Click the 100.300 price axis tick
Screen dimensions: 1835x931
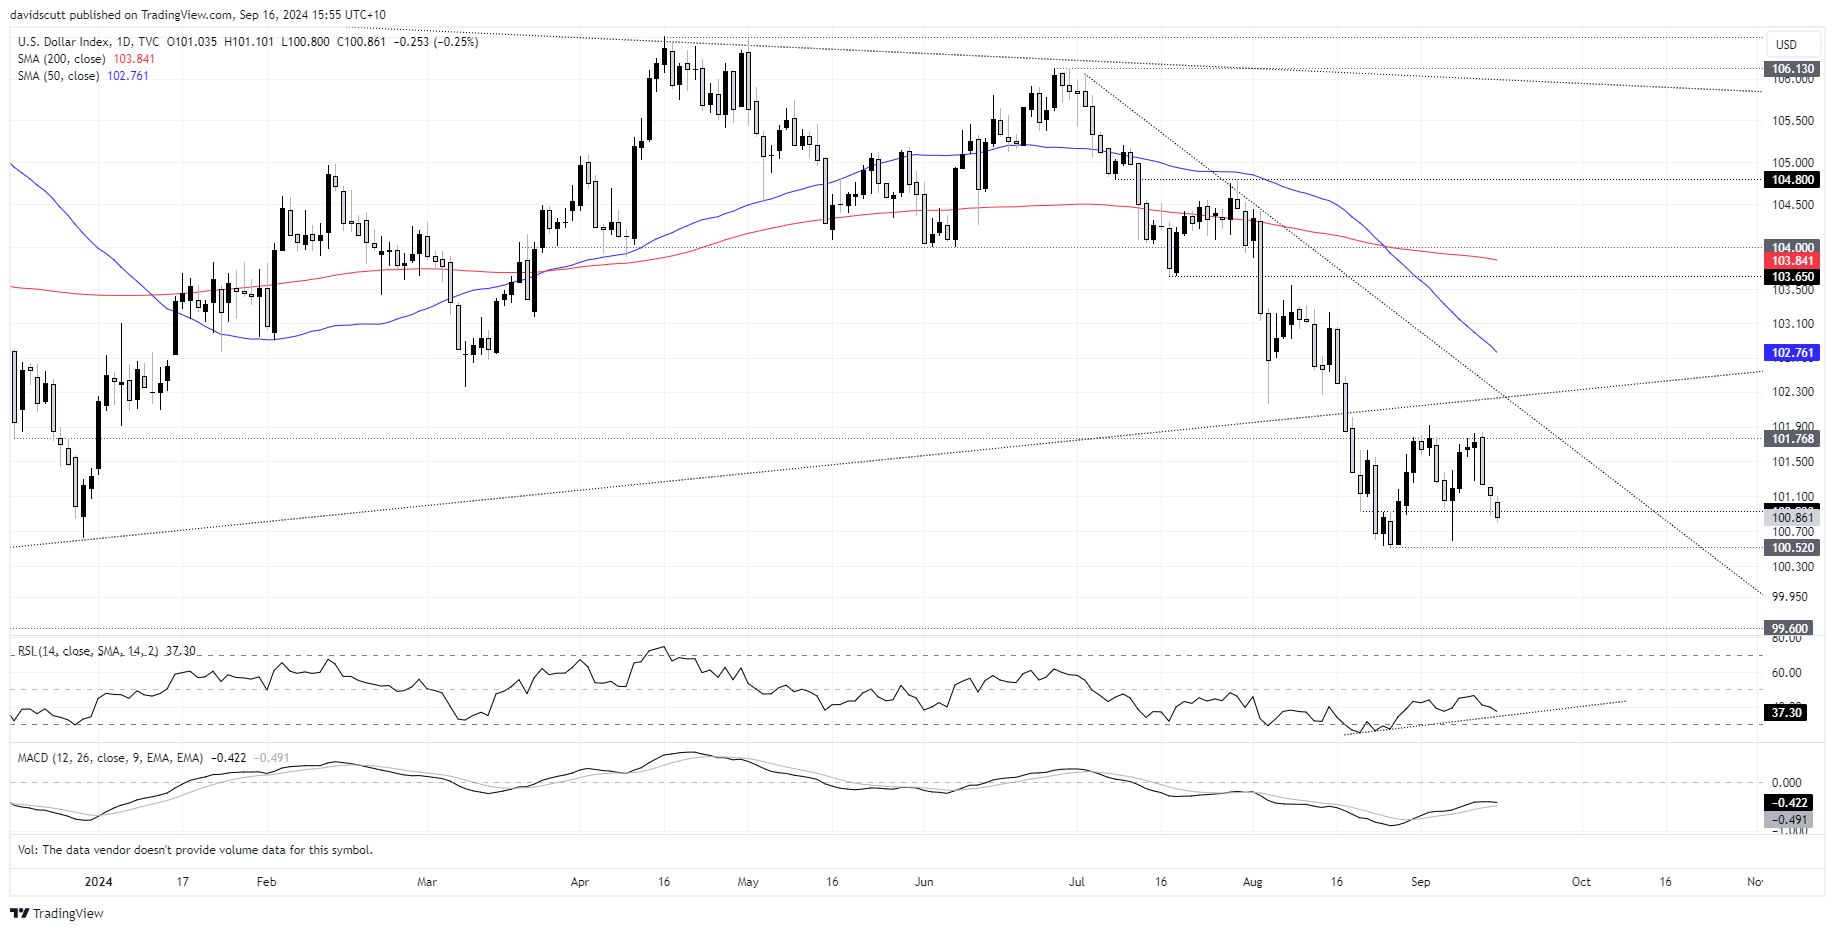click(1792, 567)
